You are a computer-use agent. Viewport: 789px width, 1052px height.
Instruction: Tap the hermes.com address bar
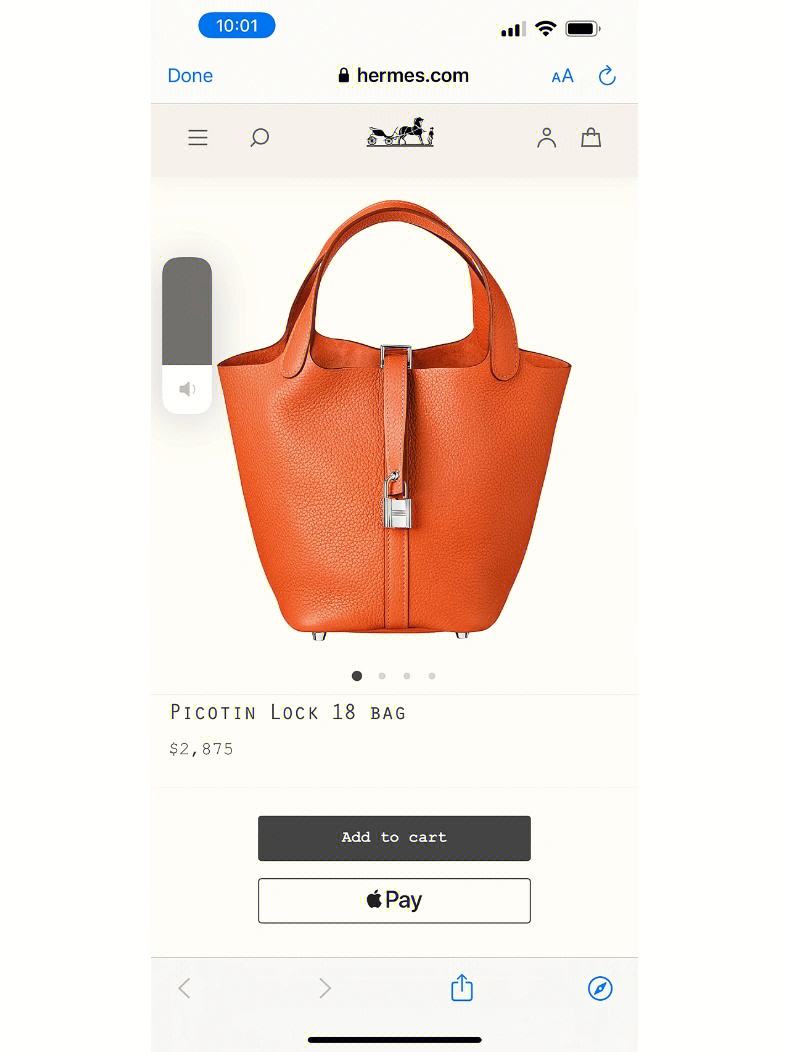tap(403, 76)
